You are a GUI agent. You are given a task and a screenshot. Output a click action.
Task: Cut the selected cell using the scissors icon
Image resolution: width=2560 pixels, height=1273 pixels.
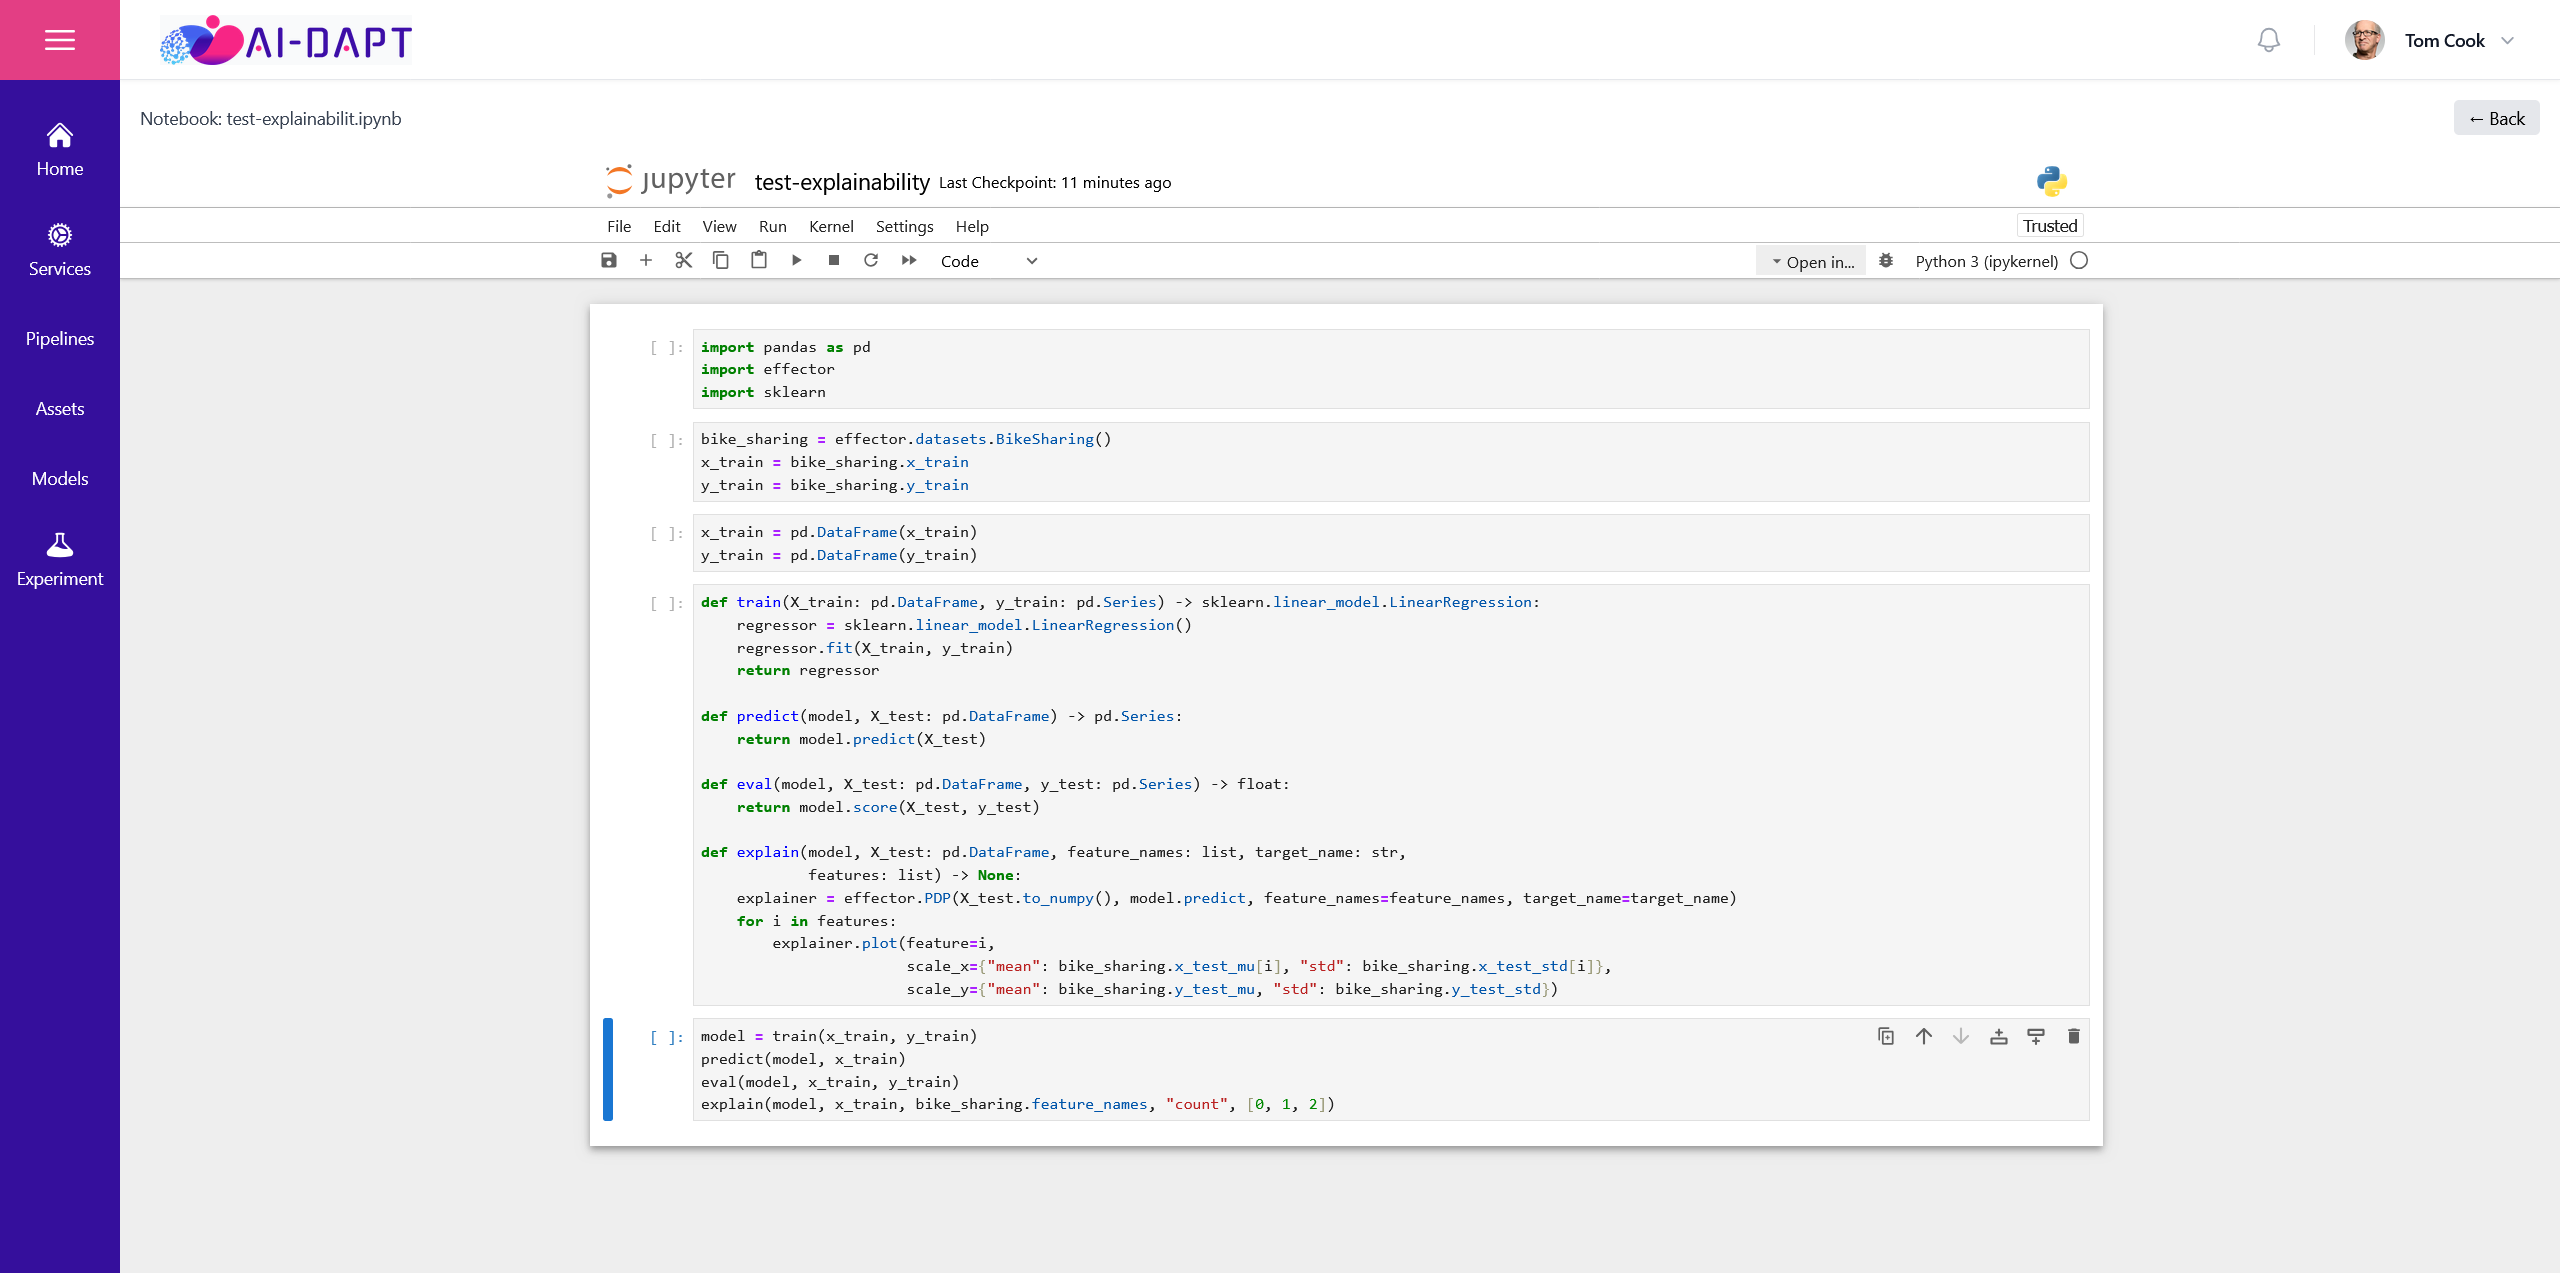tap(684, 260)
